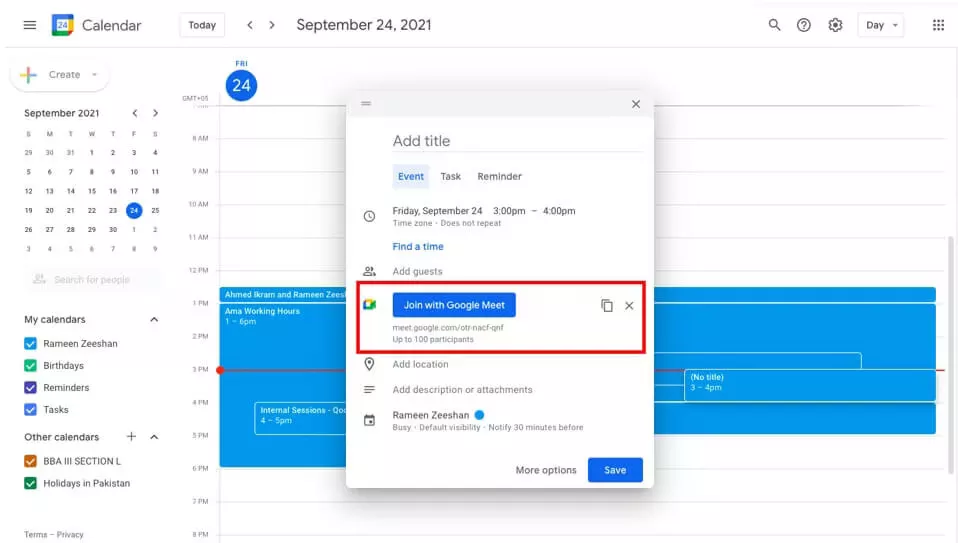The height and width of the screenshot is (543, 958).
Task: Open the Google apps grid
Action: [938, 25]
